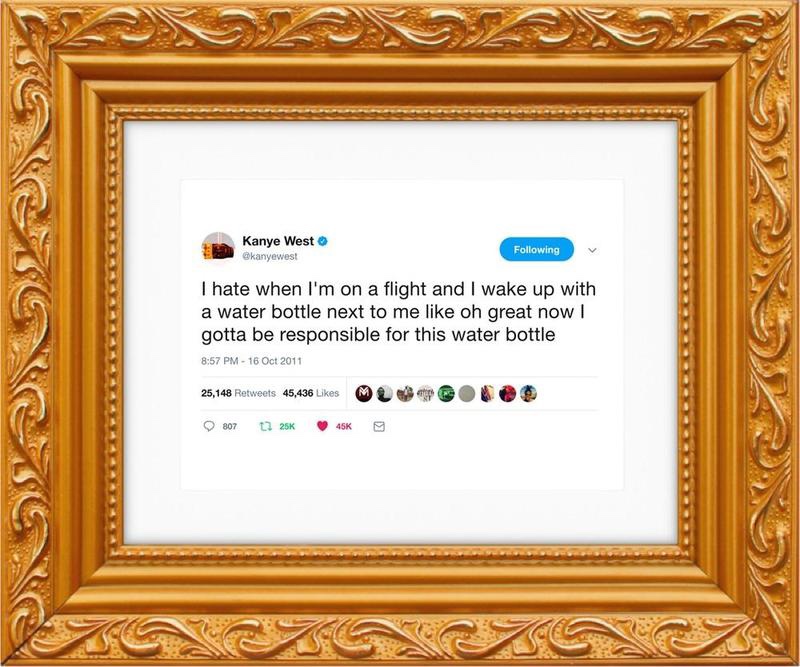Open the Kanye West display name link
The image size is (800, 667).
[x=278, y=241]
